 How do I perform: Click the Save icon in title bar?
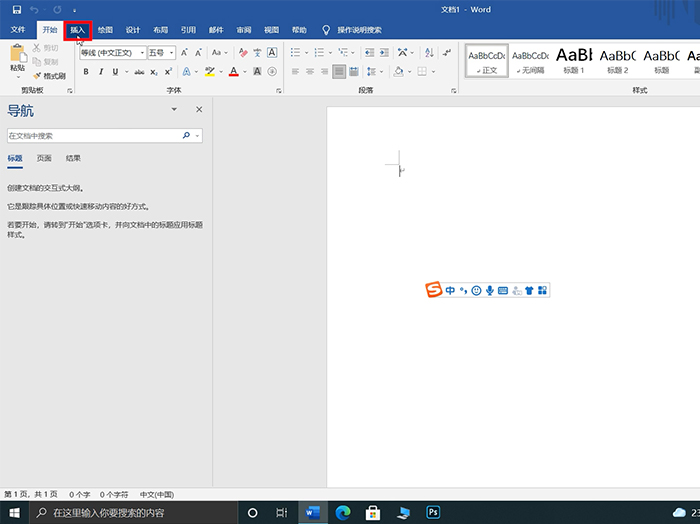click(17, 9)
